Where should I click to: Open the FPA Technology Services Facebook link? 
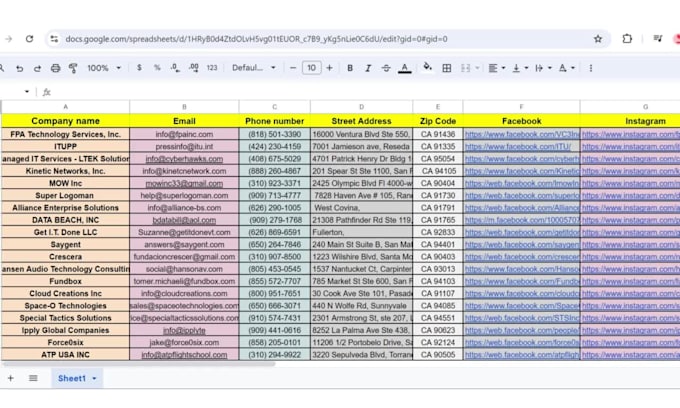point(522,134)
